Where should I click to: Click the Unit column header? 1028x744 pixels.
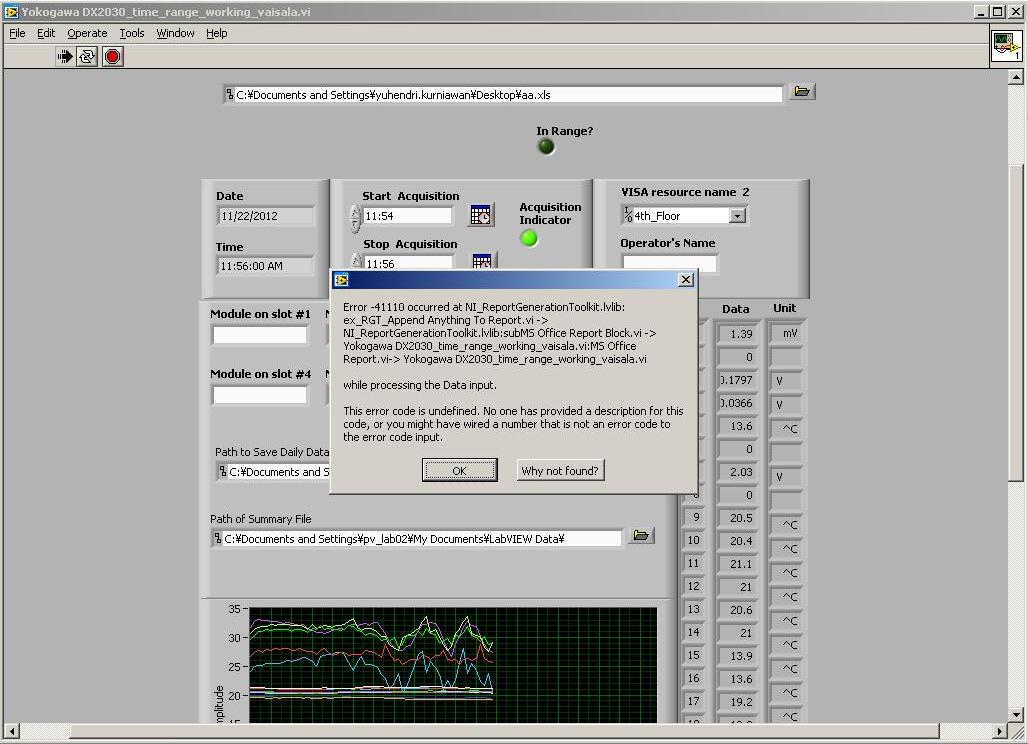click(x=784, y=308)
